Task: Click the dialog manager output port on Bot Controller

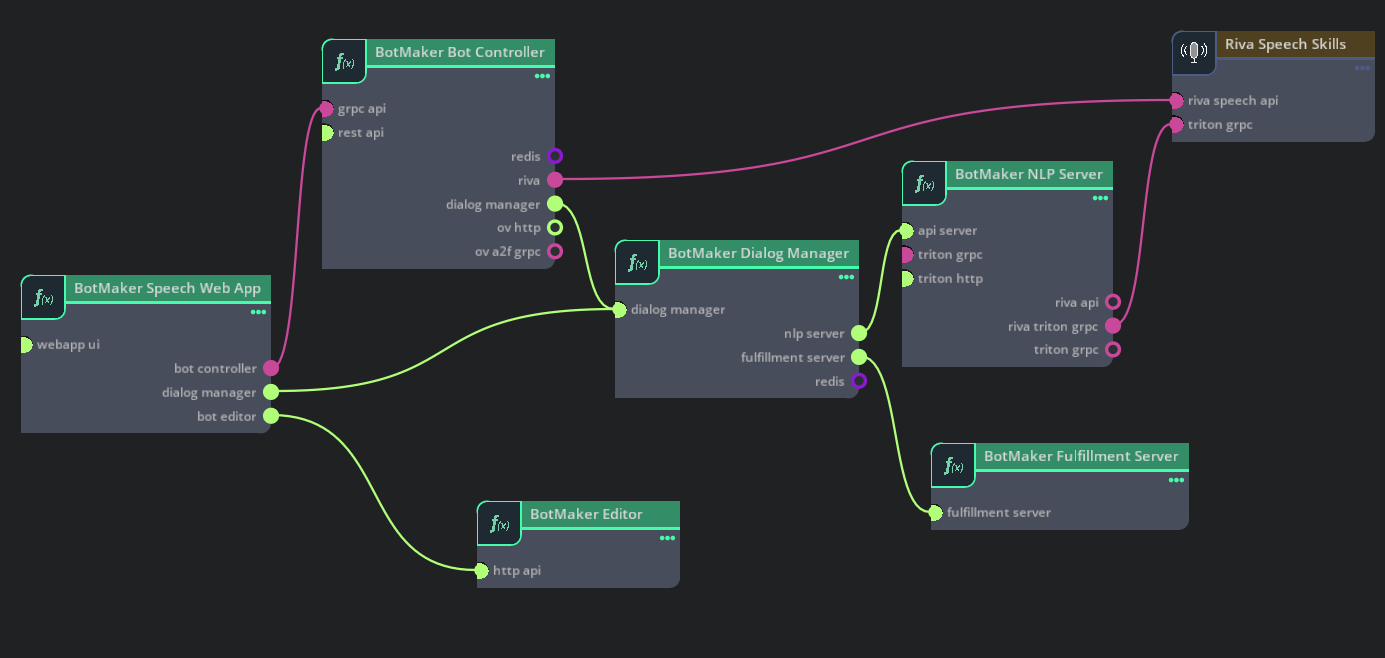Action: [555, 204]
